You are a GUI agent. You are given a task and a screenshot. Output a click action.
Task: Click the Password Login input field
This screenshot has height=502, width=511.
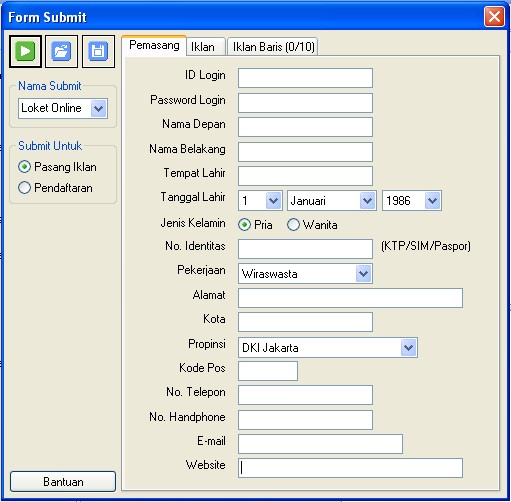pos(305,103)
